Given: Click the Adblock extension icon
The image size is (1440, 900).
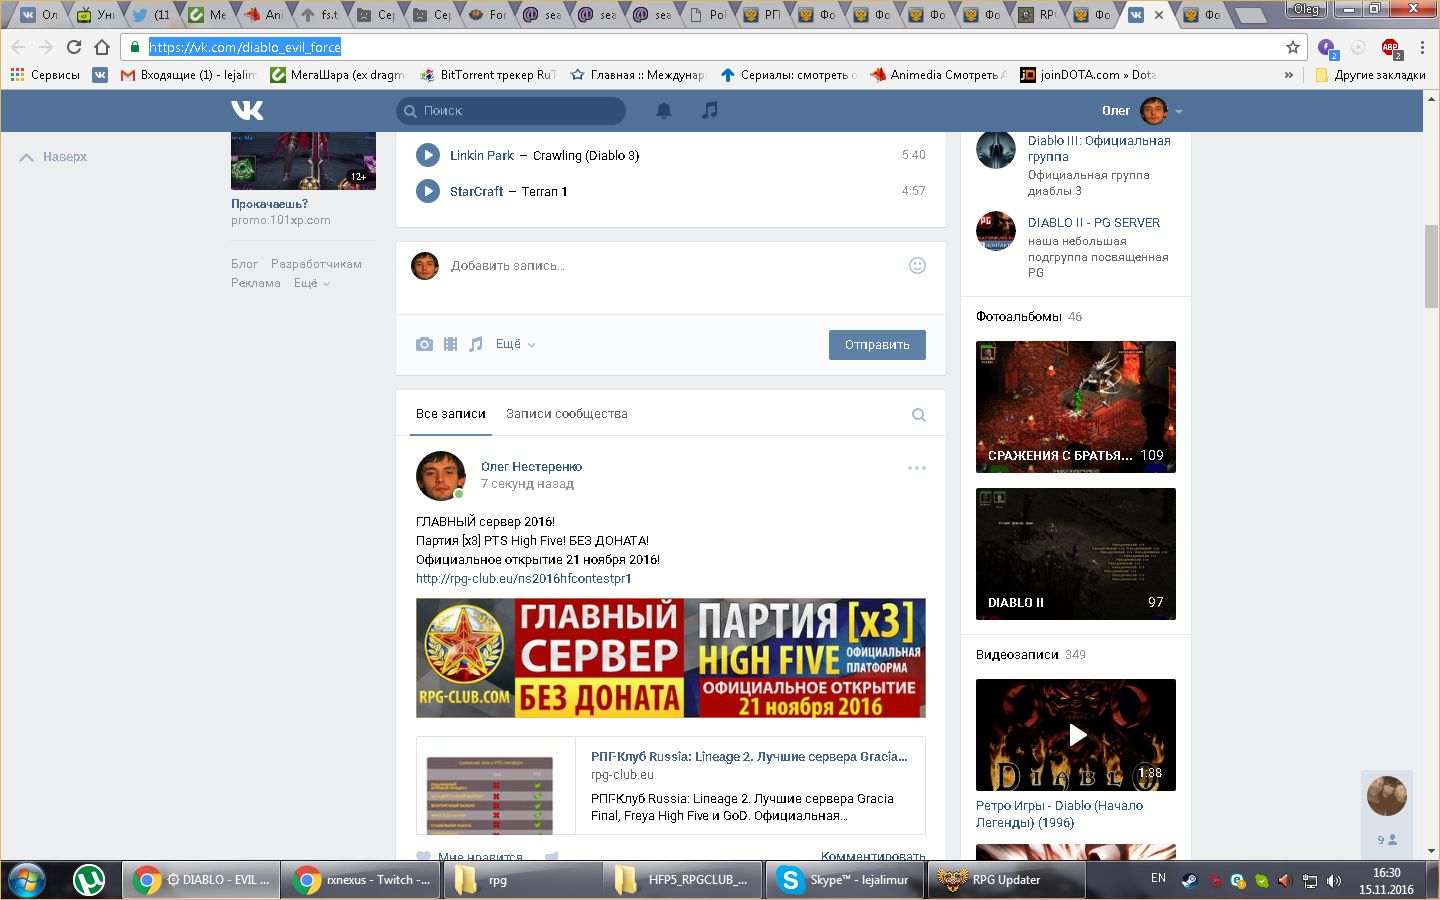Looking at the screenshot, I should pyautogui.click(x=1390, y=47).
